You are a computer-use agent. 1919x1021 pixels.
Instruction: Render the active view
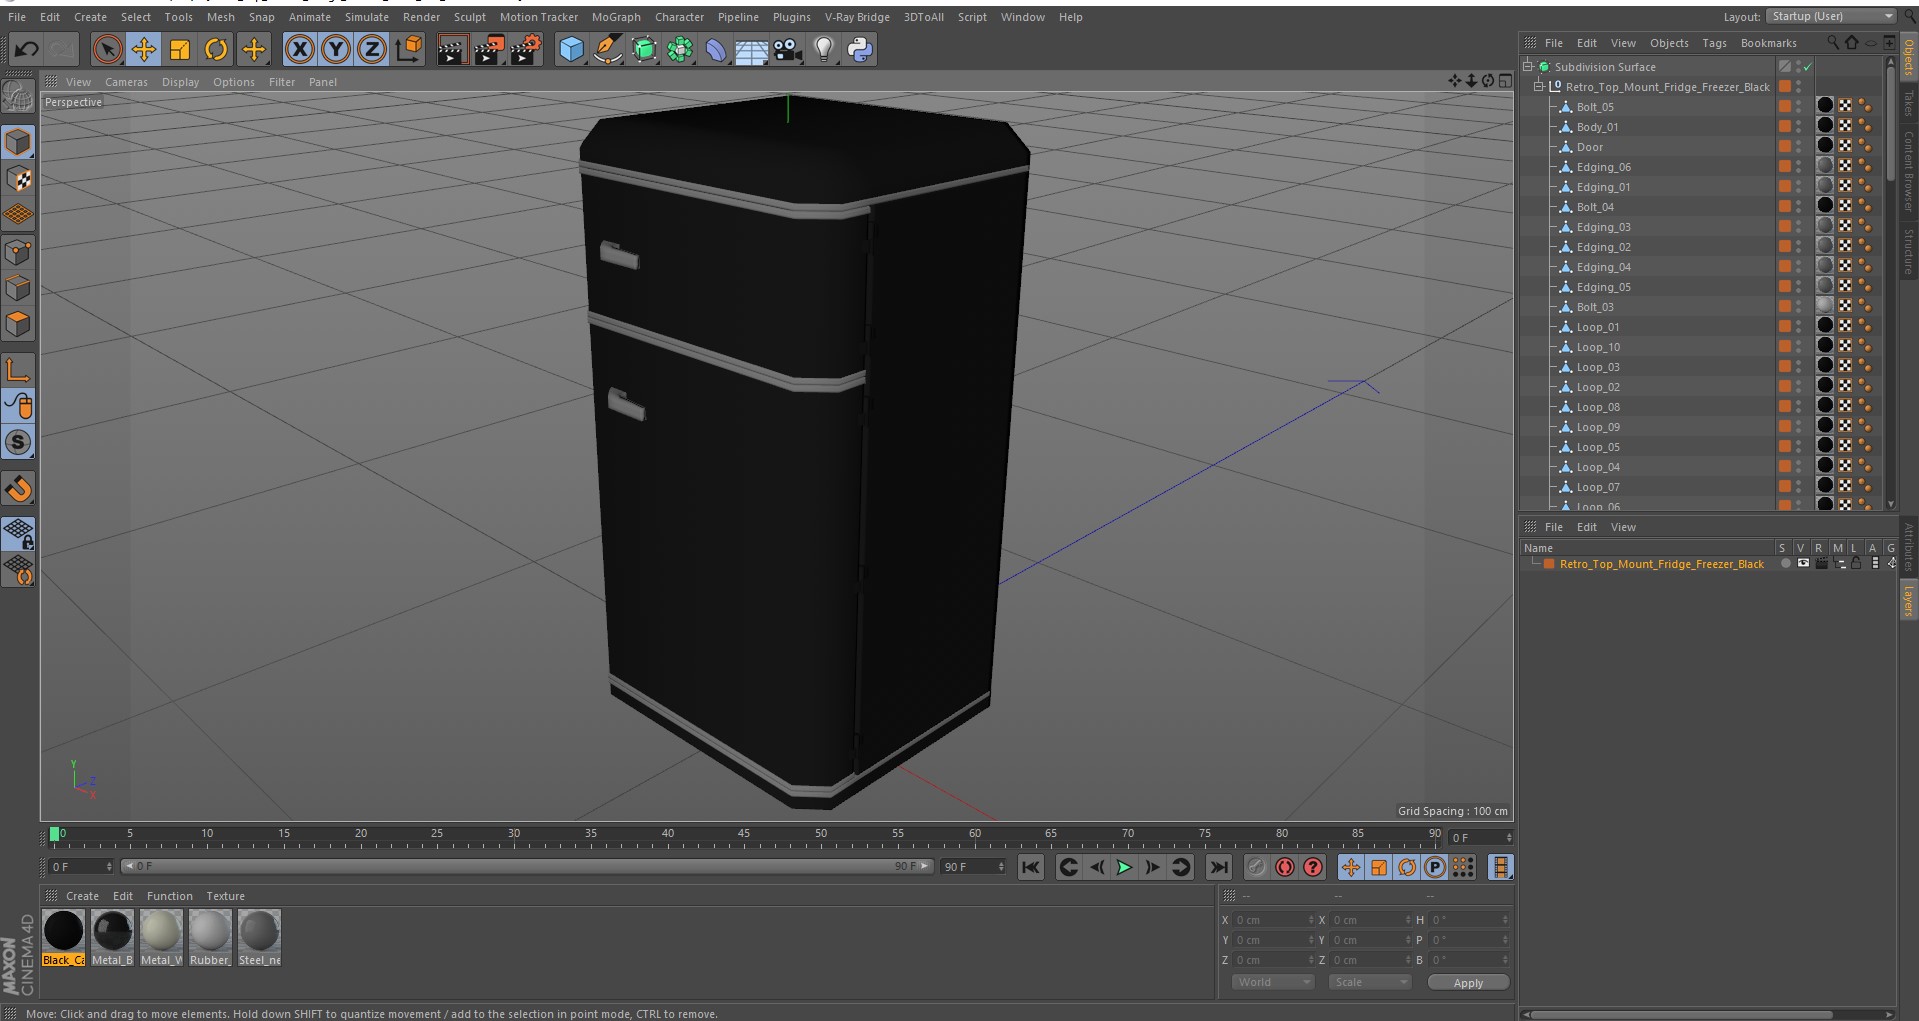pyautogui.click(x=452, y=49)
